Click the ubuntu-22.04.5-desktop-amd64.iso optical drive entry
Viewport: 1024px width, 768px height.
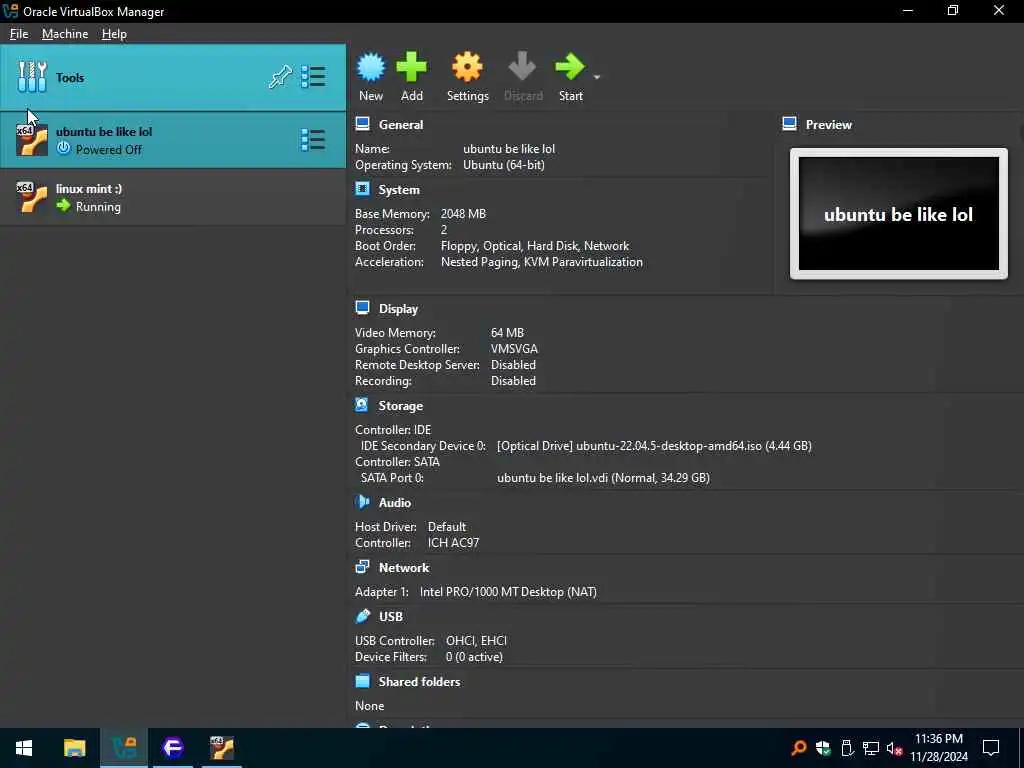click(654, 446)
